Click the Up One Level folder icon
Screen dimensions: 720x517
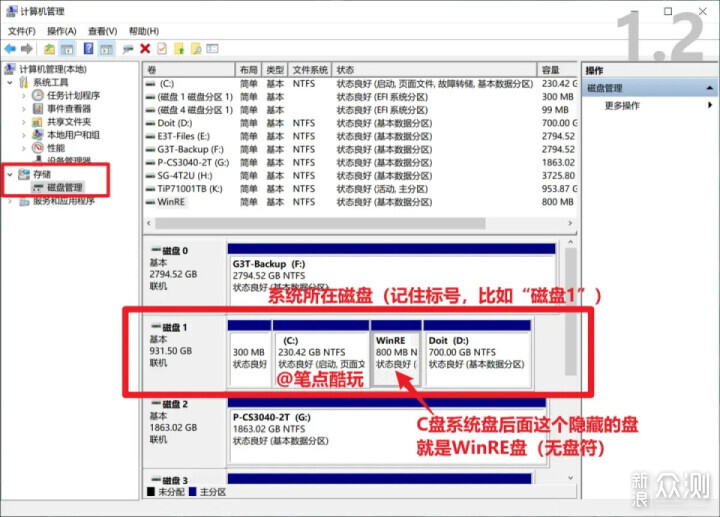49,49
